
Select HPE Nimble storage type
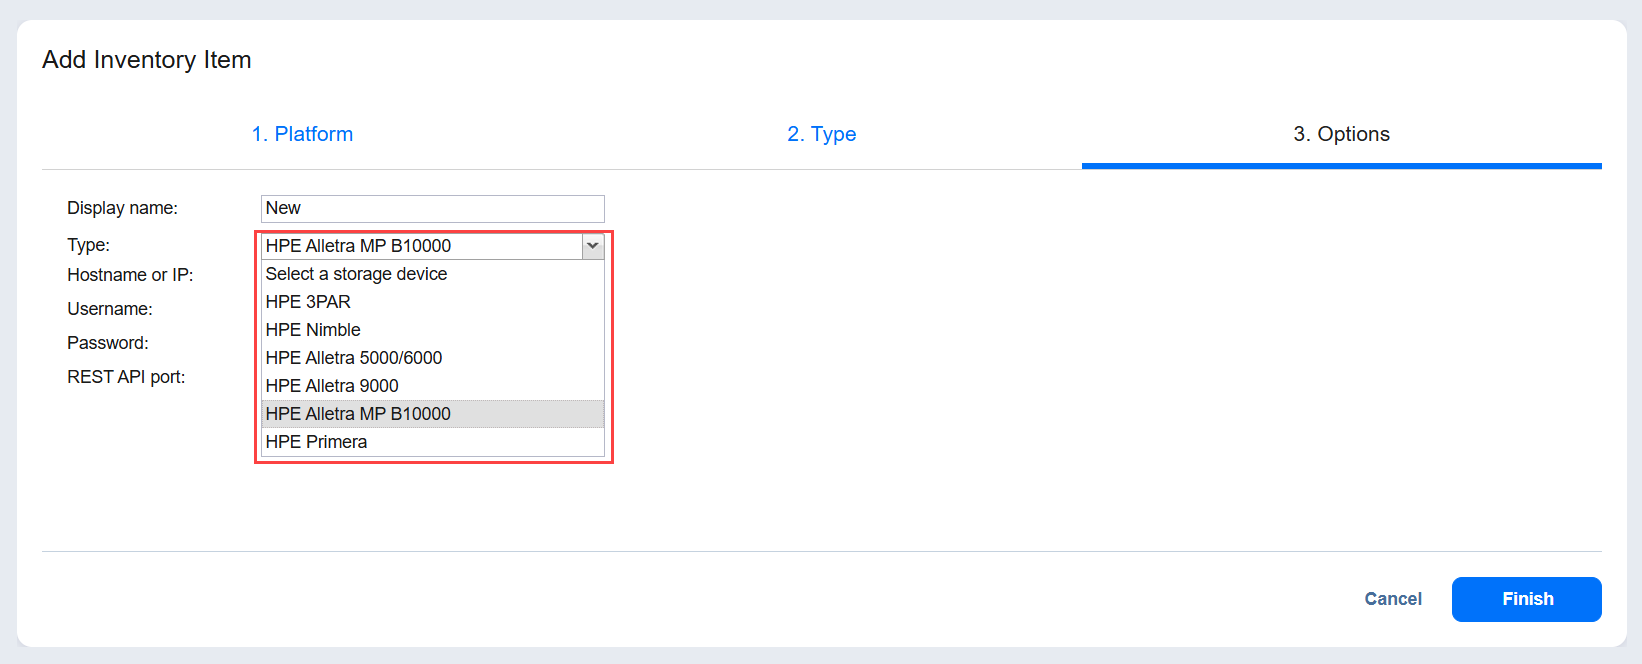click(313, 330)
